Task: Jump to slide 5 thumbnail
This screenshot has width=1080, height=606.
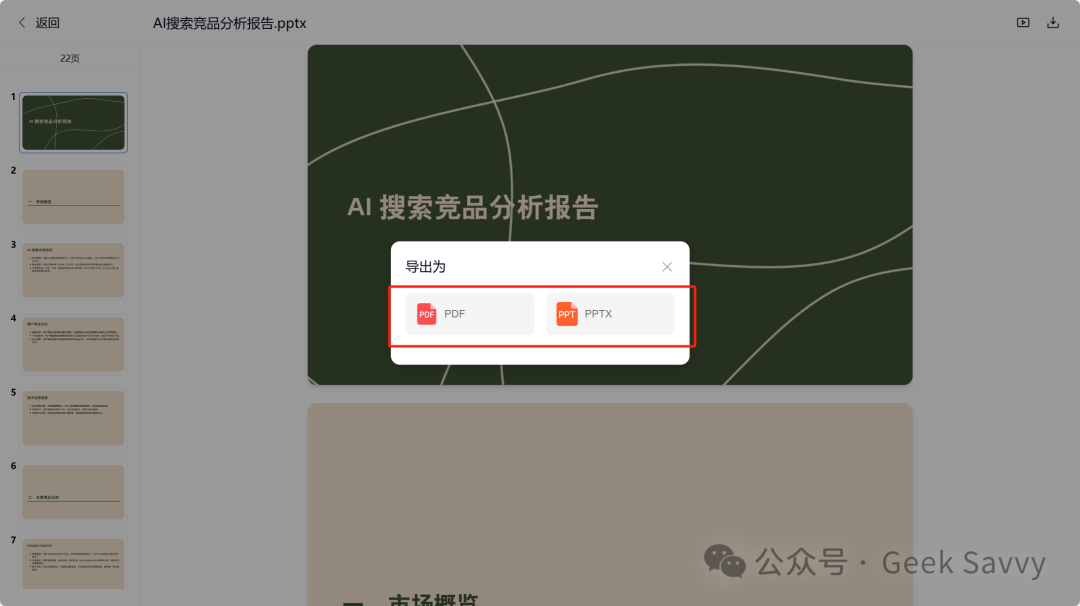Action: coord(74,418)
